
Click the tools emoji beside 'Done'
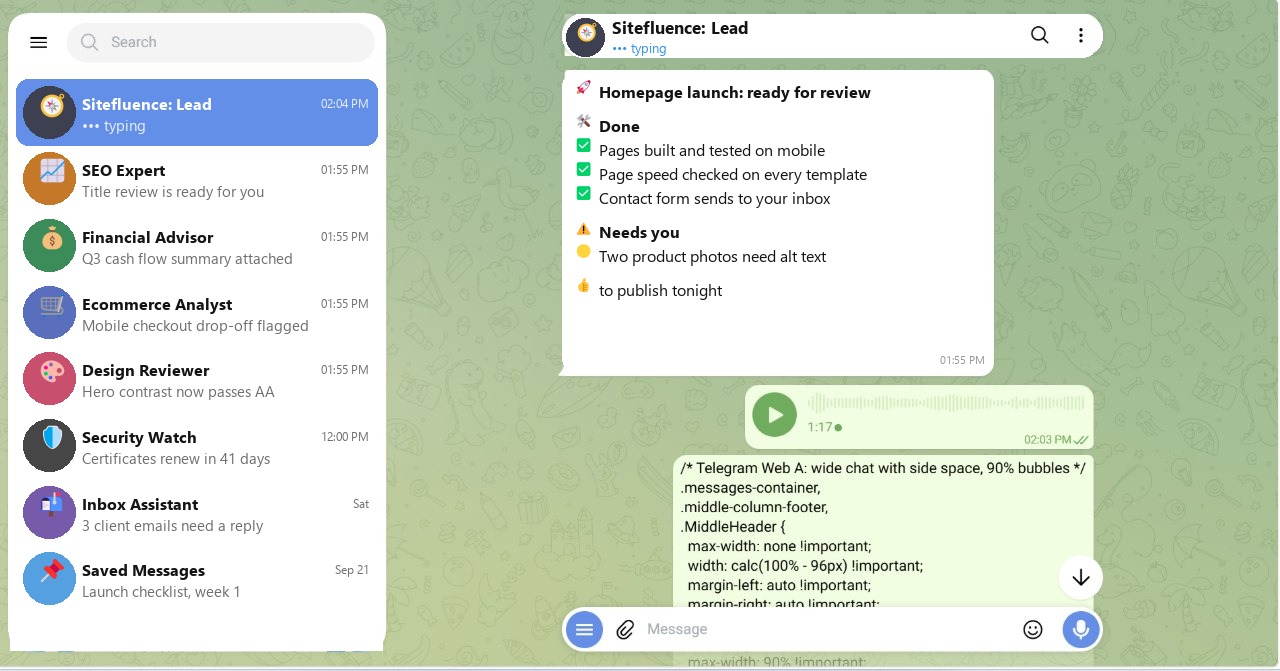tap(584, 121)
